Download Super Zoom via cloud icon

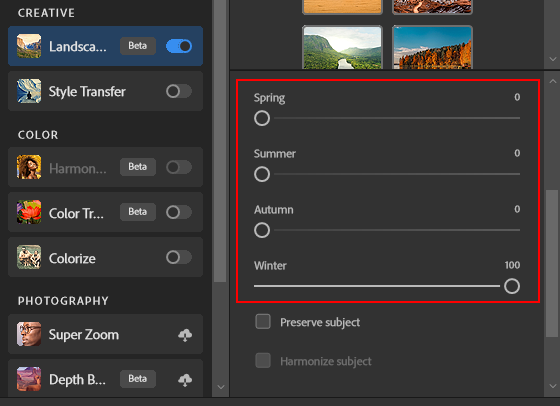click(185, 335)
